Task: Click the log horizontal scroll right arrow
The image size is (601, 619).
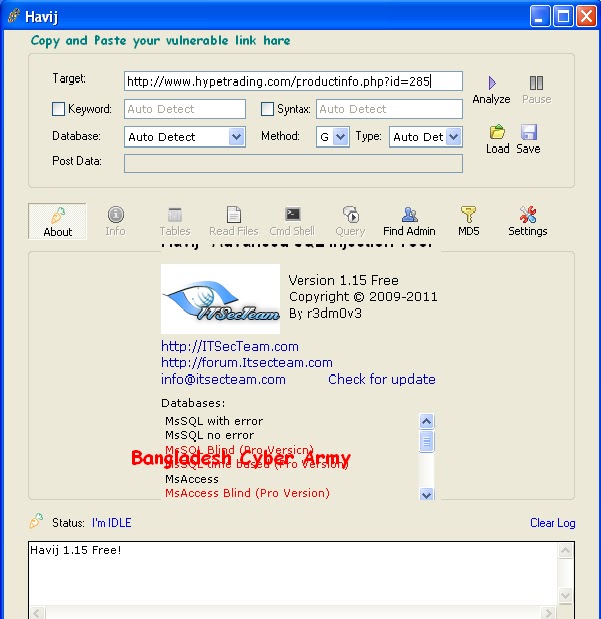Action: click(548, 613)
